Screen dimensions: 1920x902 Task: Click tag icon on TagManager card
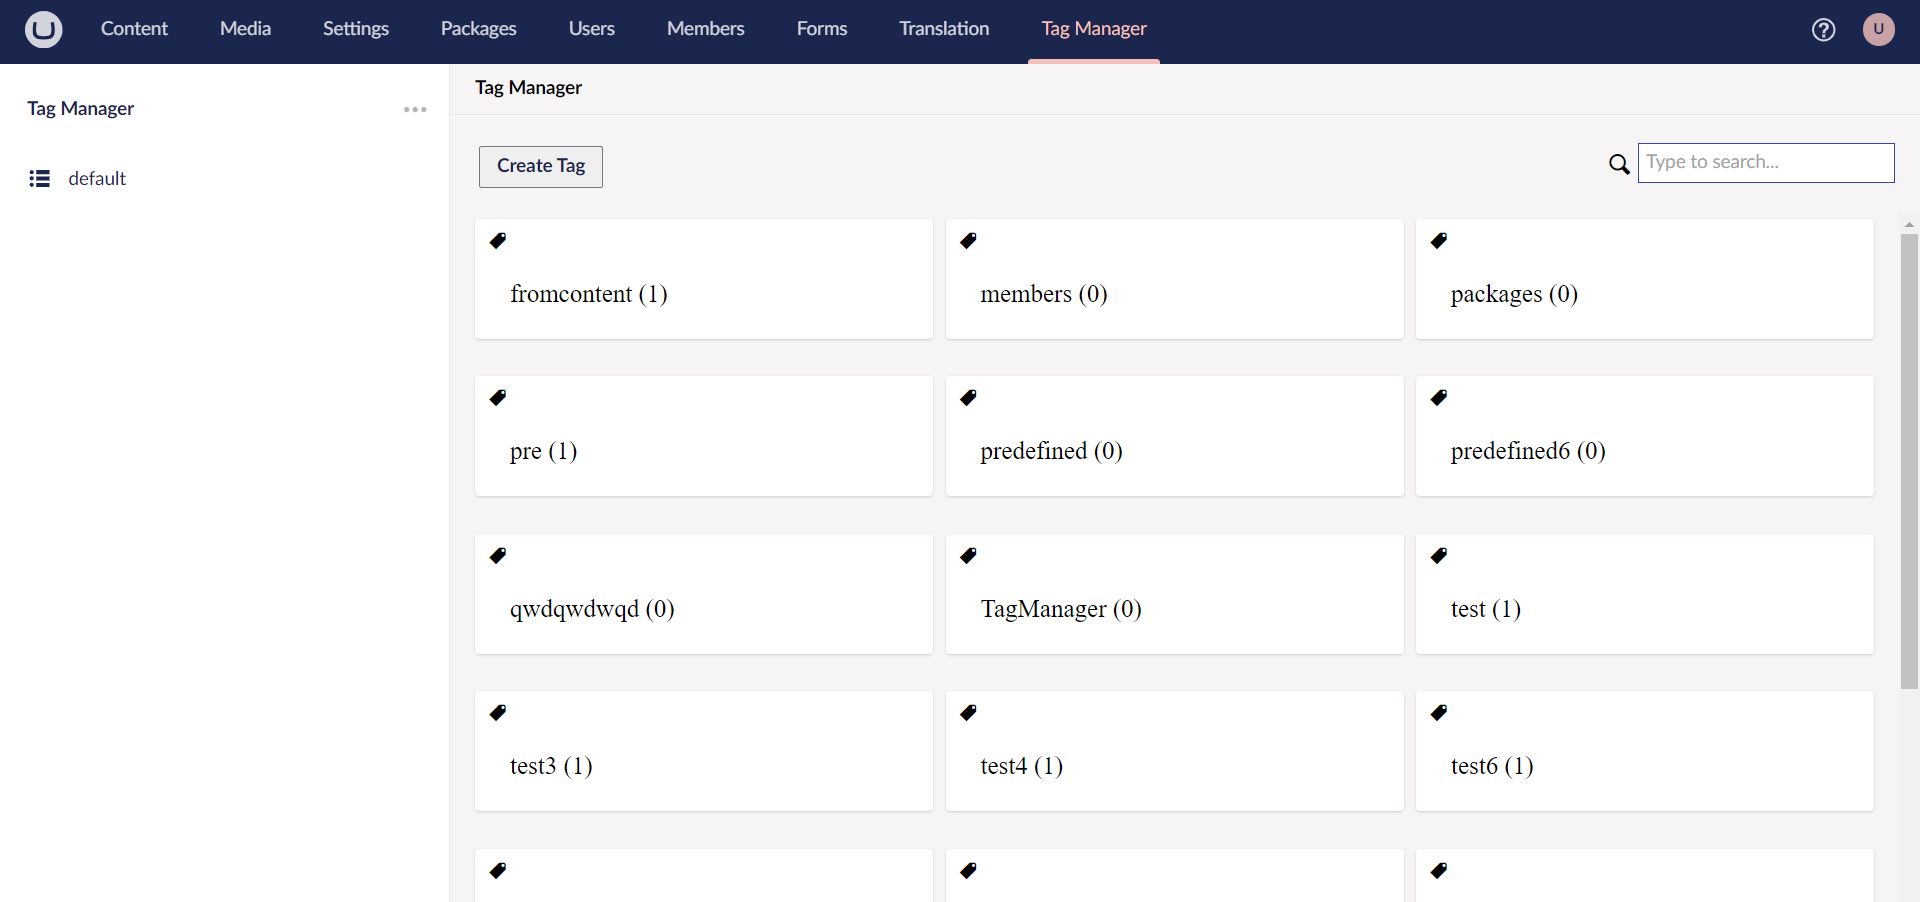pyautogui.click(x=968, y=555)
